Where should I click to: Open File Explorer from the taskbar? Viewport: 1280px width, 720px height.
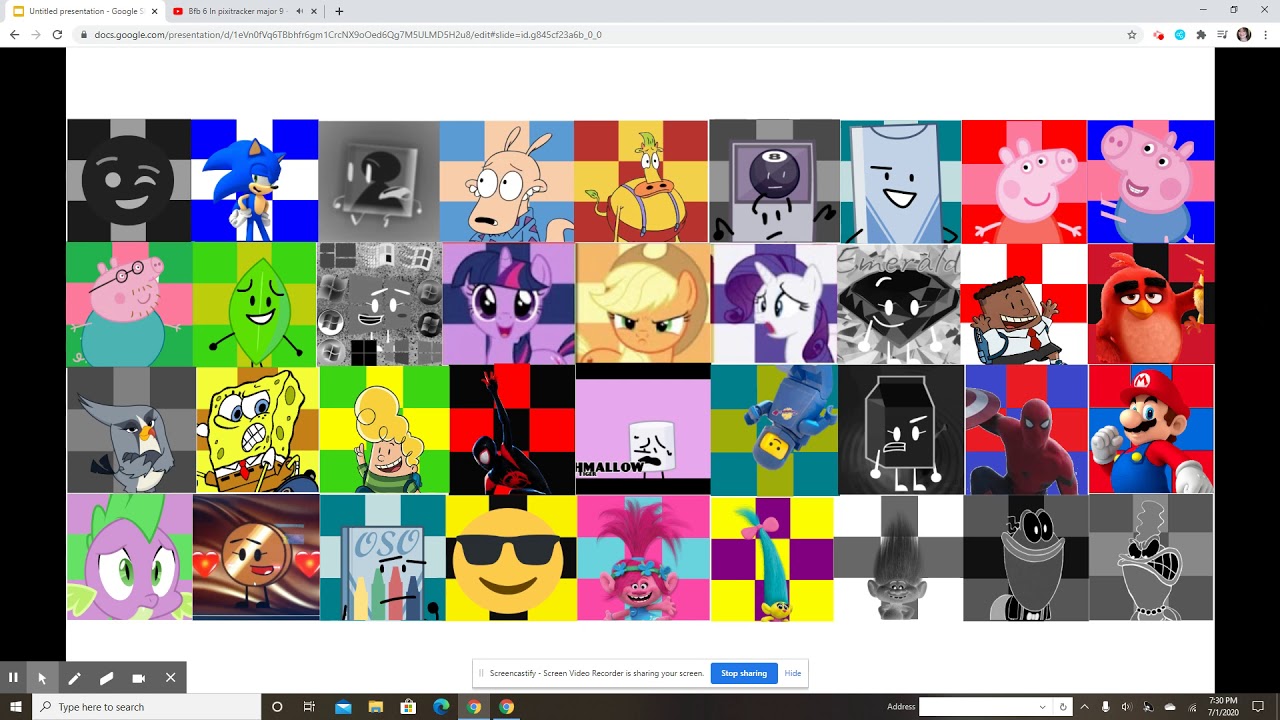click(376, 706)
